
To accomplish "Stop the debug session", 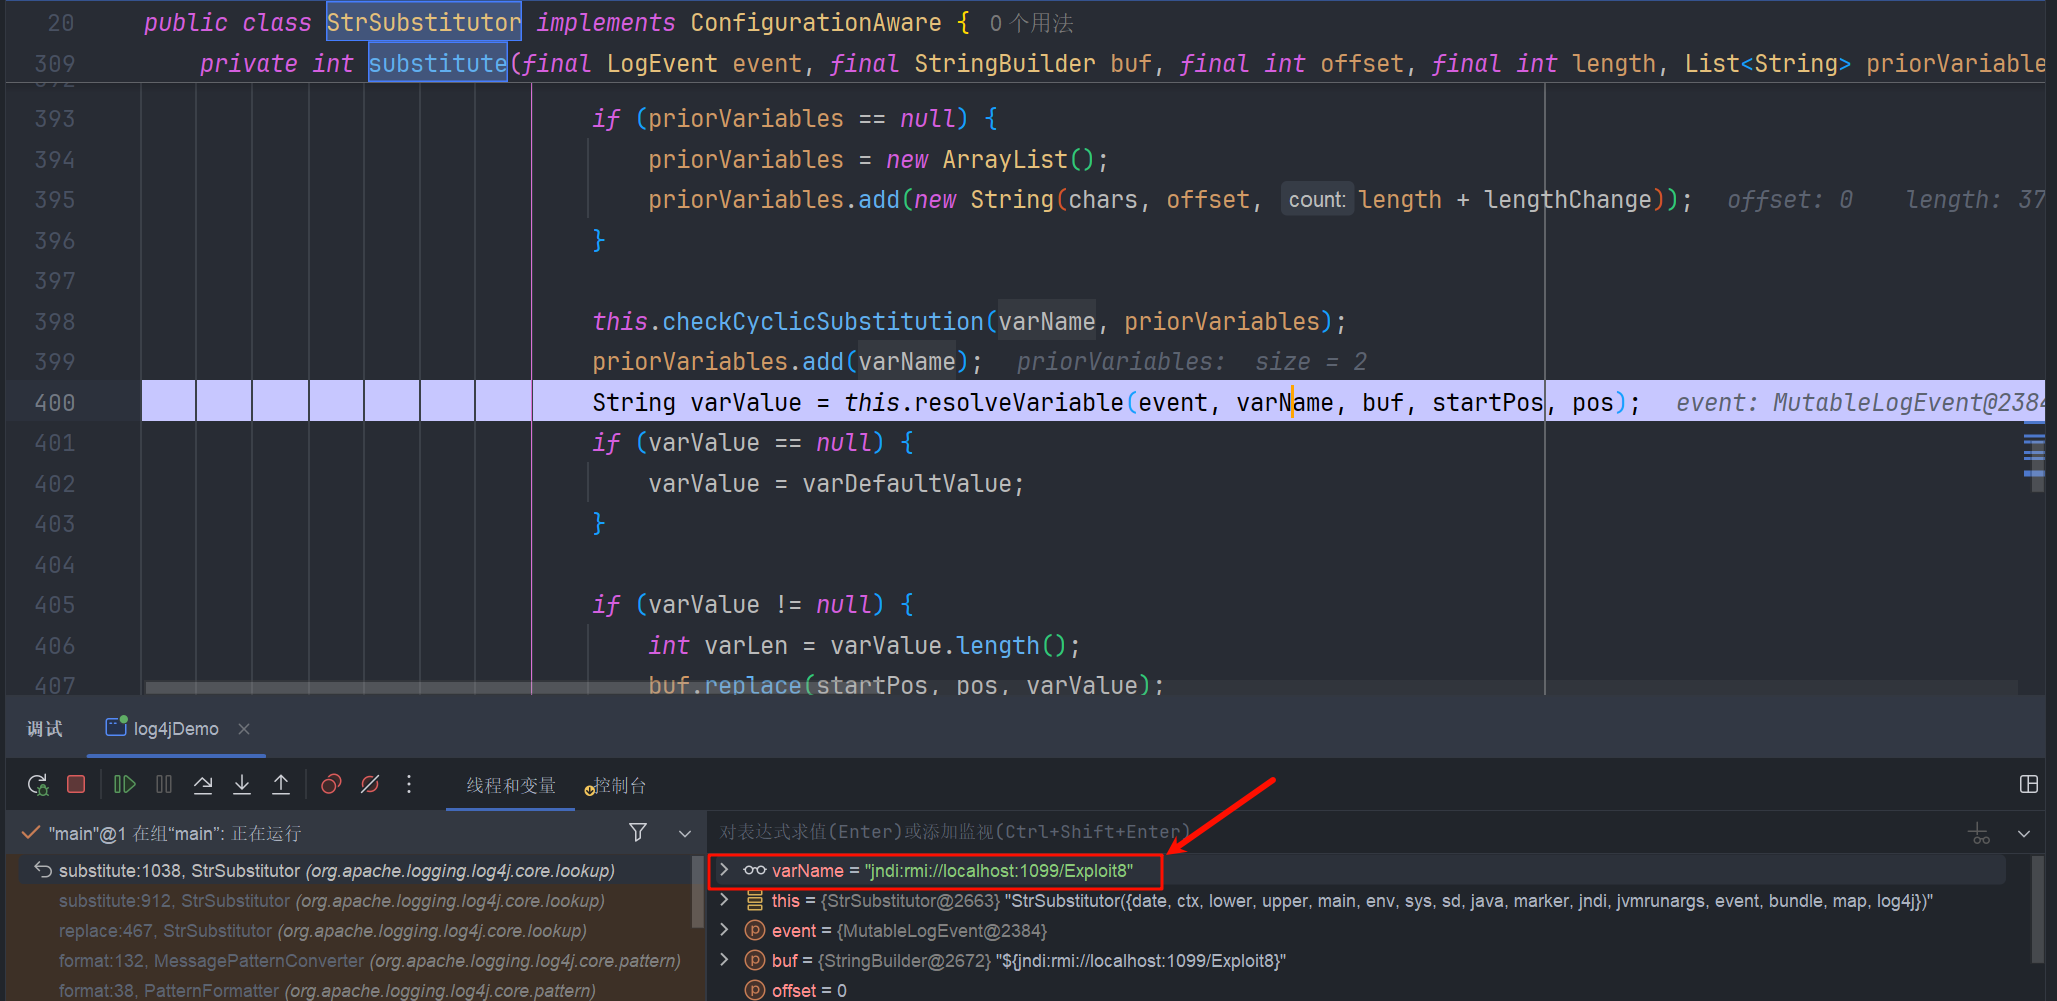I will [x=76, y=785].
